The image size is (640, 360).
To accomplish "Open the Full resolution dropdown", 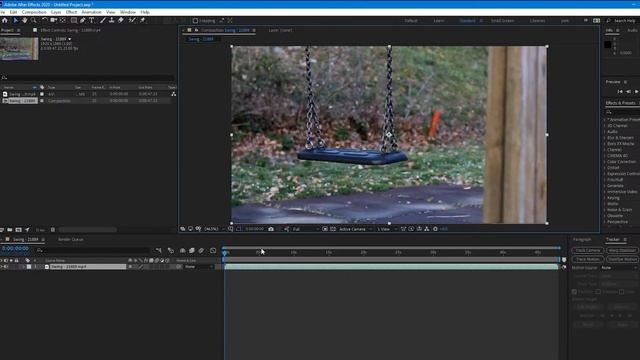I will coord(305,229).
